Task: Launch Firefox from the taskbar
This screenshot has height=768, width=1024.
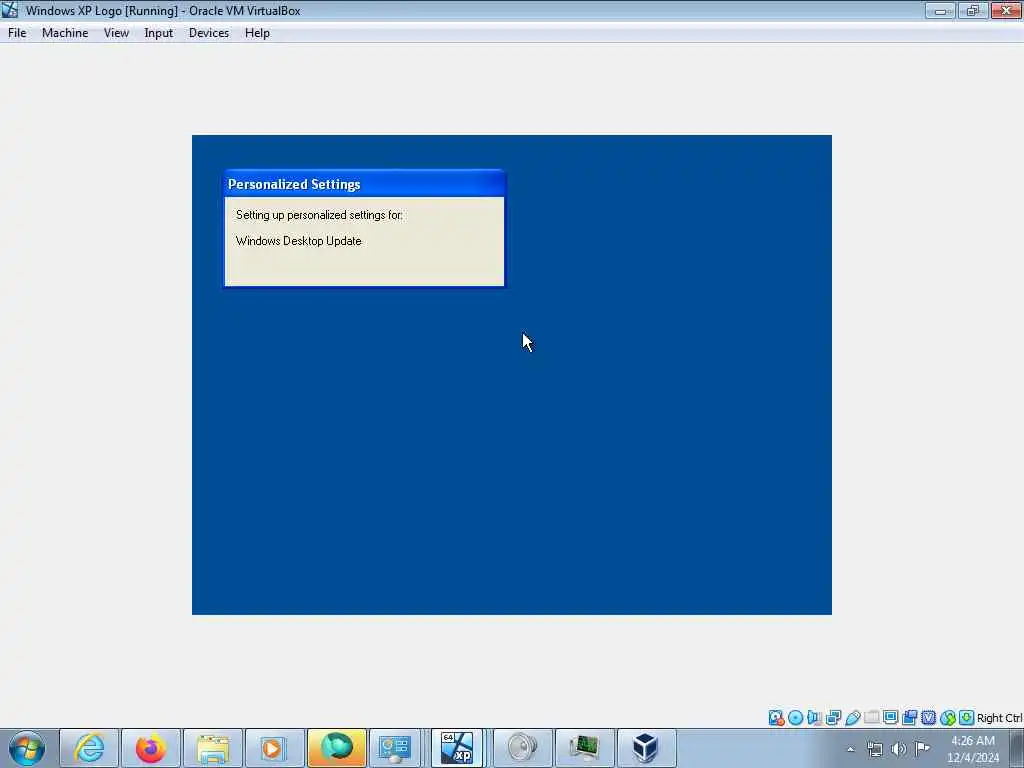Action: click(151, 748)
